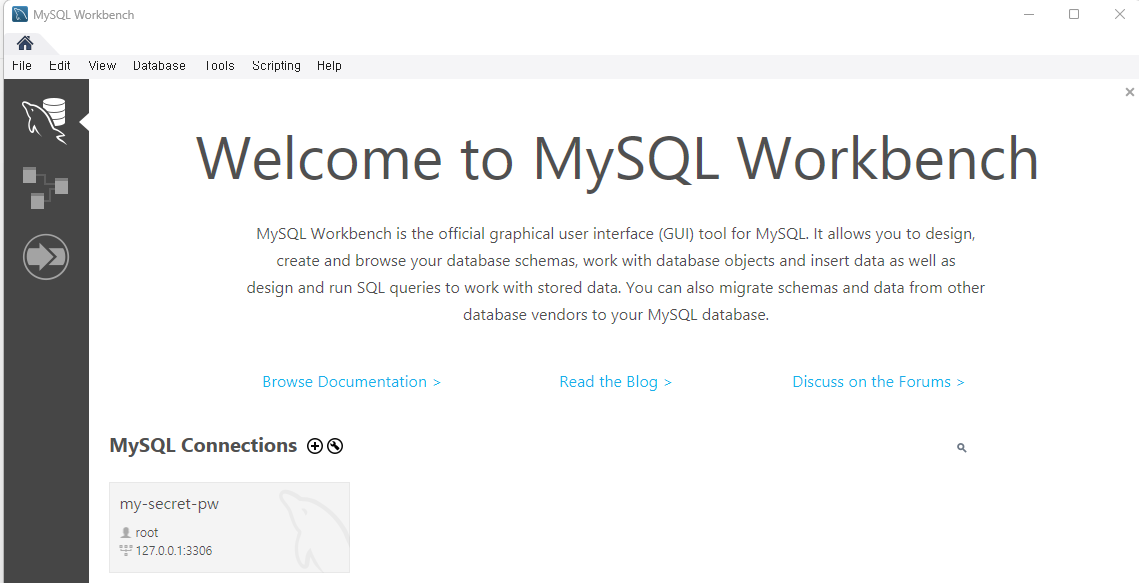Open the Edit menu

click(x=60, y=65)
